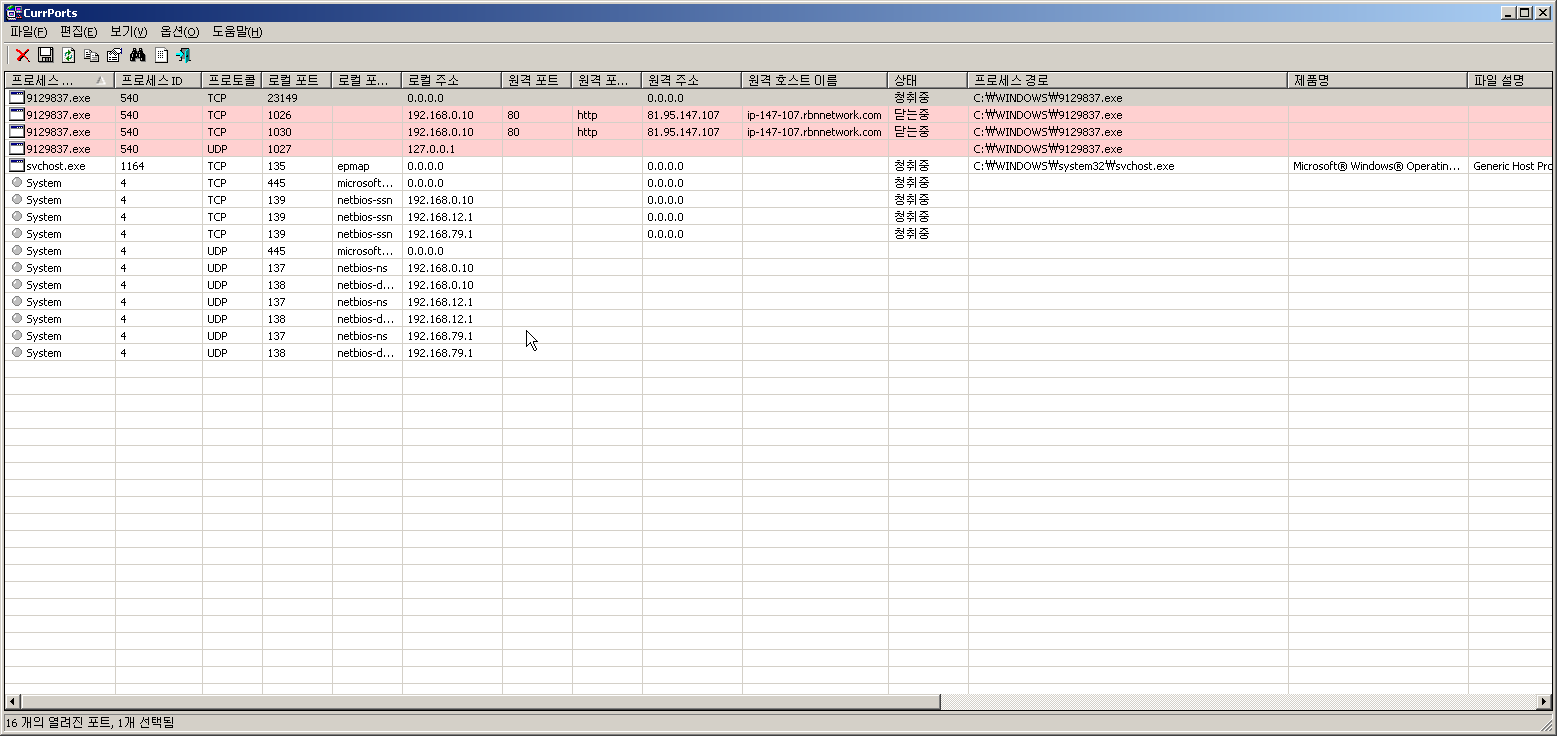Click the CurrPorts title bar app icon
Screen dimensions: 1557x736
coord(13,13)
